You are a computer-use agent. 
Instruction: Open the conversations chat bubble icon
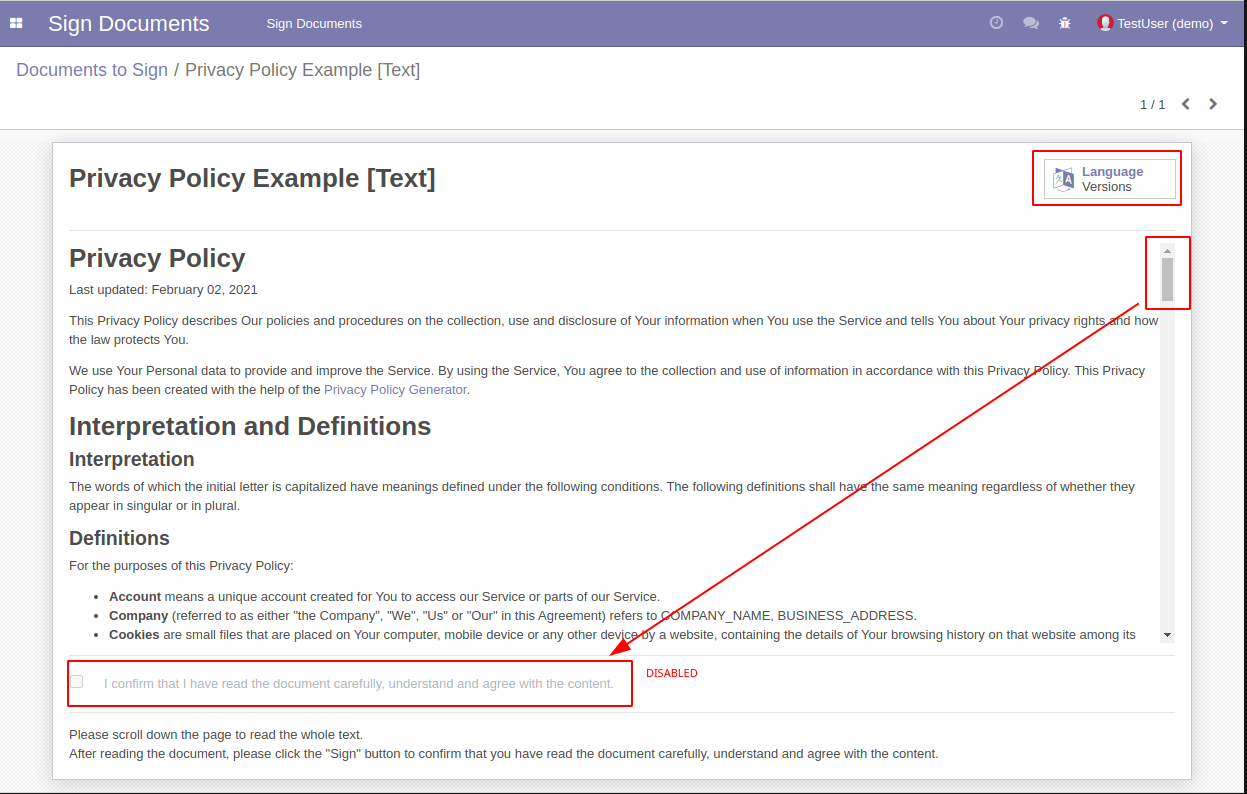1030,23
